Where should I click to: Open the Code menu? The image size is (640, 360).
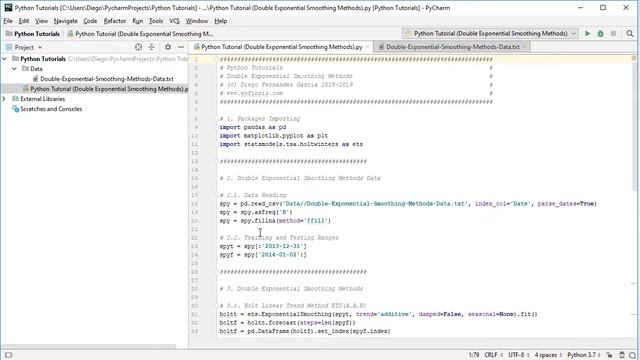click(90, 21)
